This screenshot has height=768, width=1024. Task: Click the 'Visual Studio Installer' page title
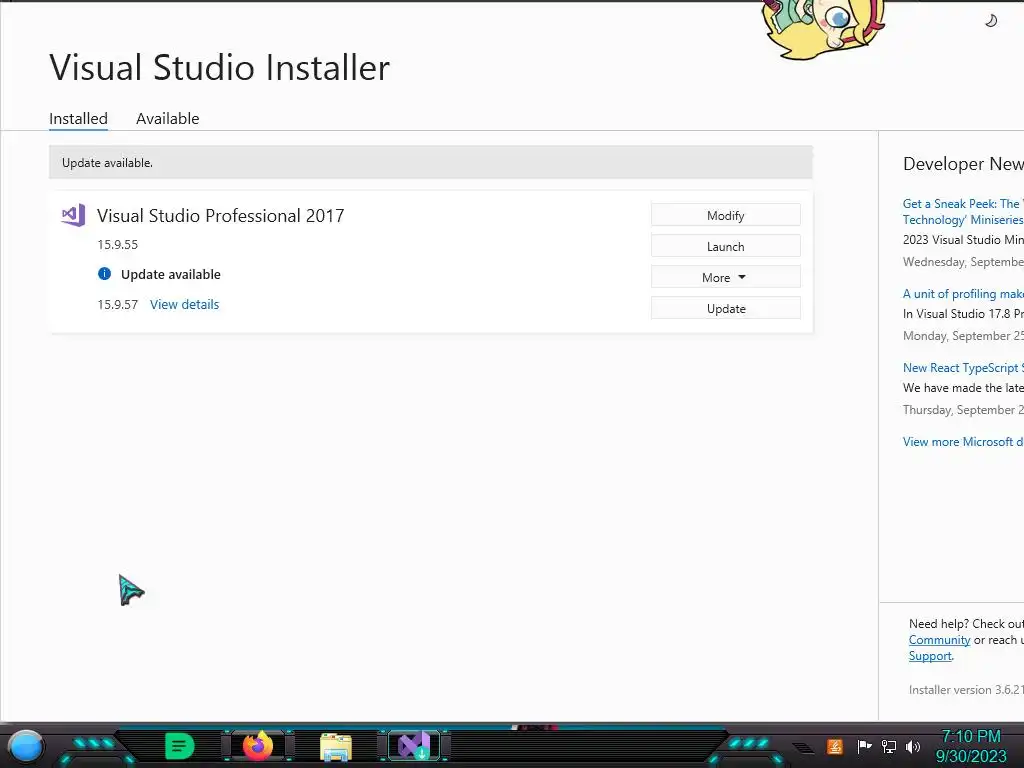[x=219, y=67]
